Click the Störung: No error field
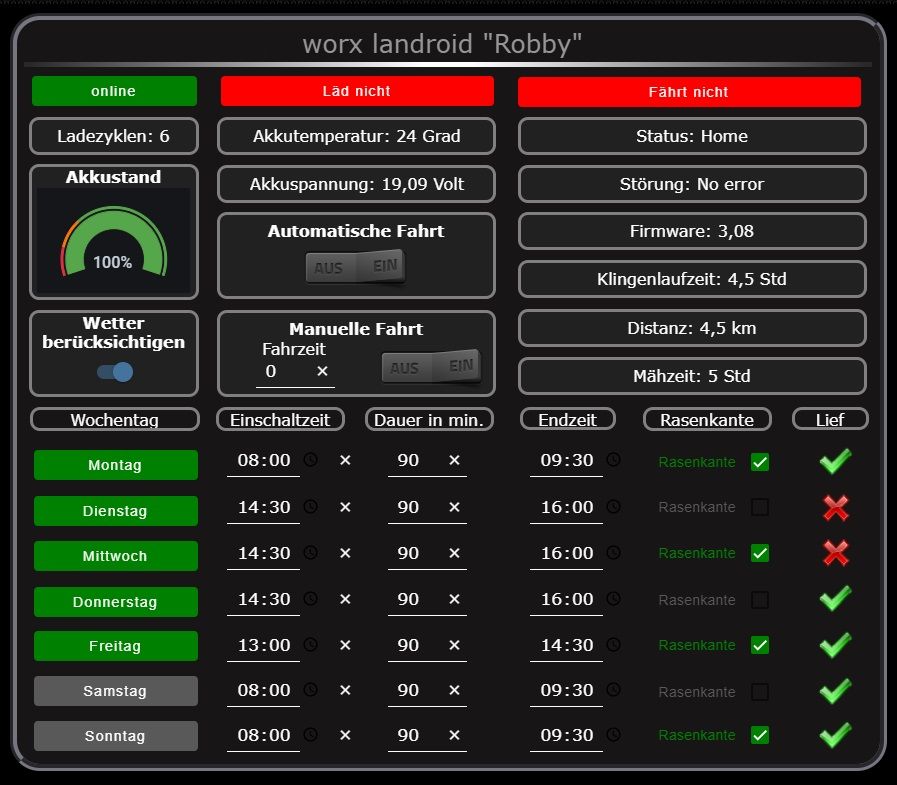 tap(692, 184)
